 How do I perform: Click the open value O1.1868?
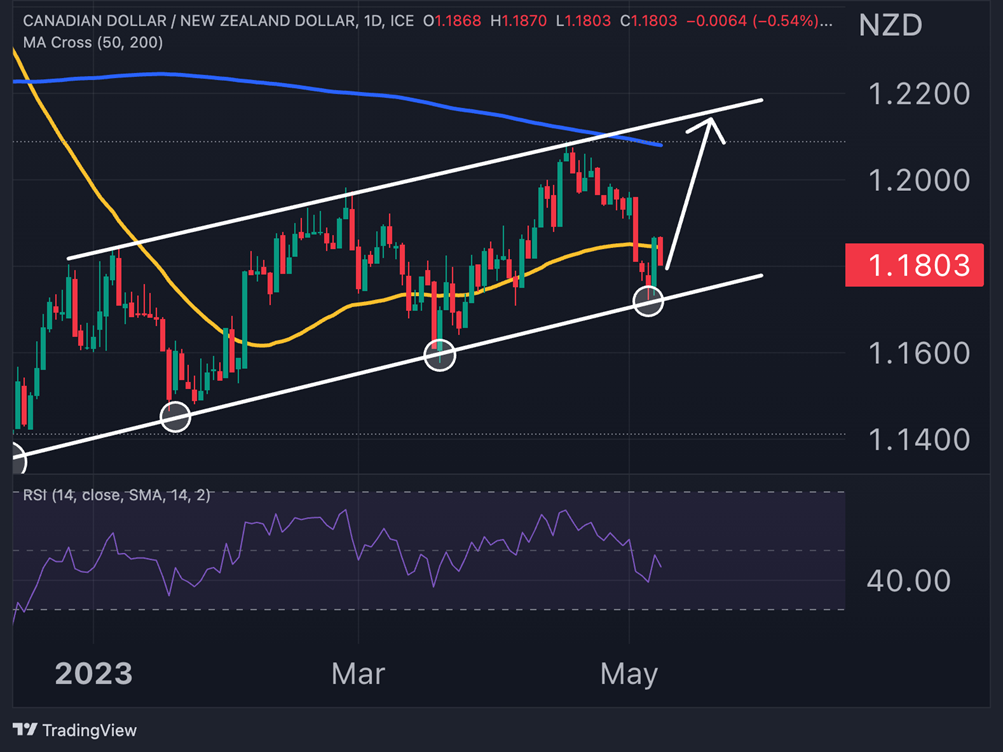[452, 21]
